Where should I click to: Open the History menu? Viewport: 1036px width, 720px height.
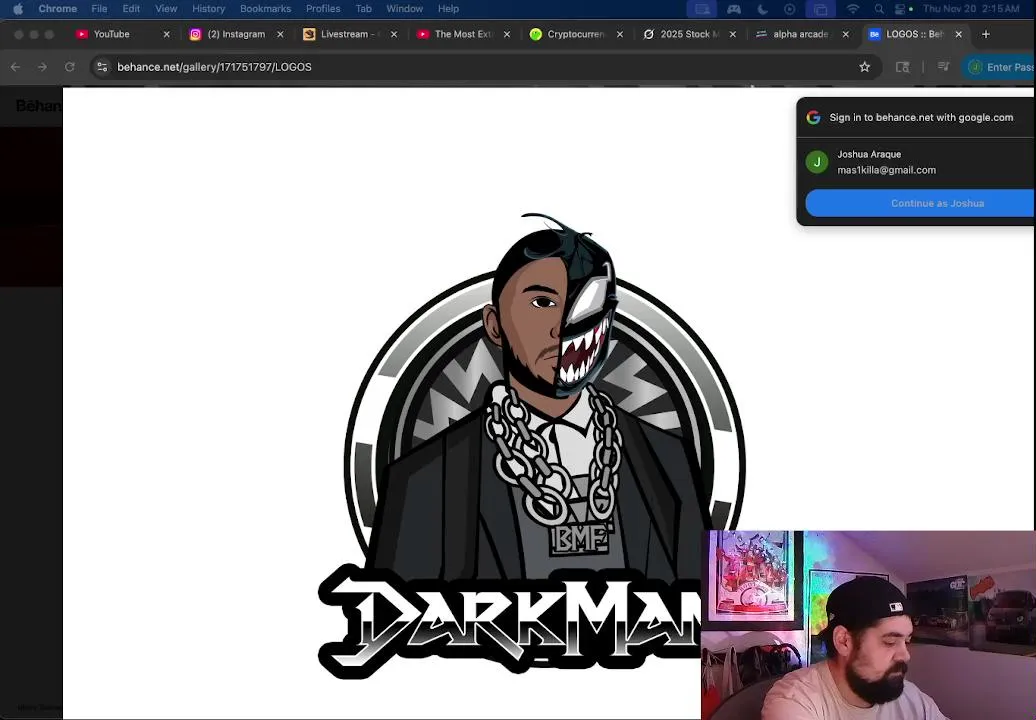[x=208, y=9]
